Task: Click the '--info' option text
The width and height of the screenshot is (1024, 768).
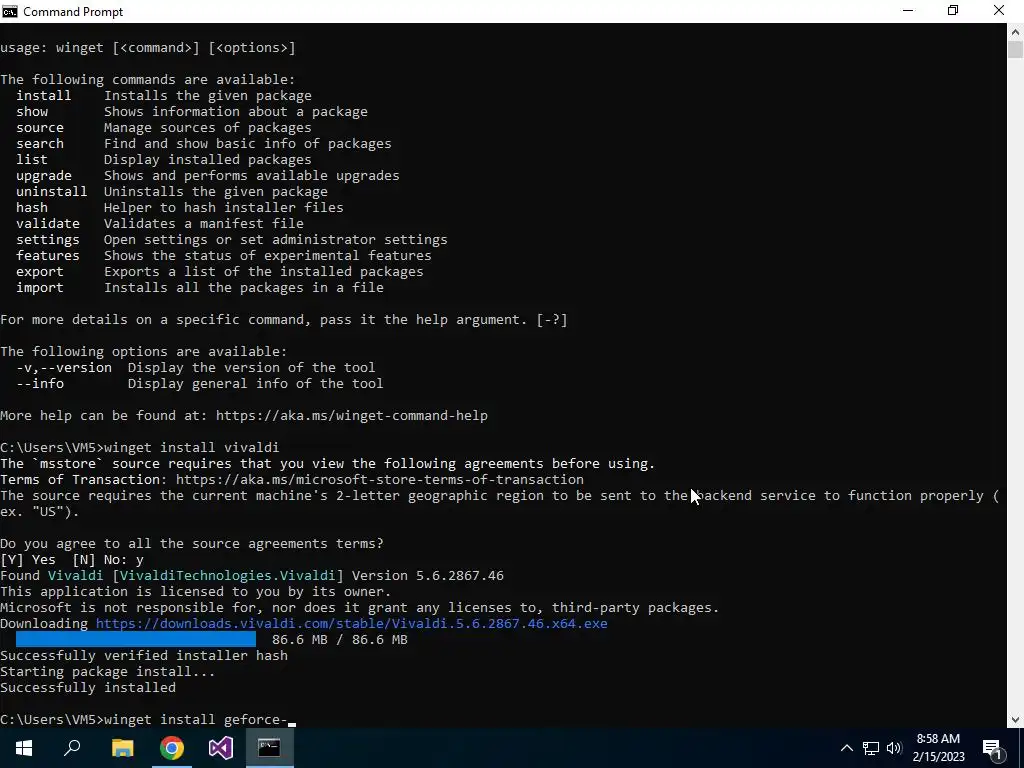Action: (x=40, y=383)
